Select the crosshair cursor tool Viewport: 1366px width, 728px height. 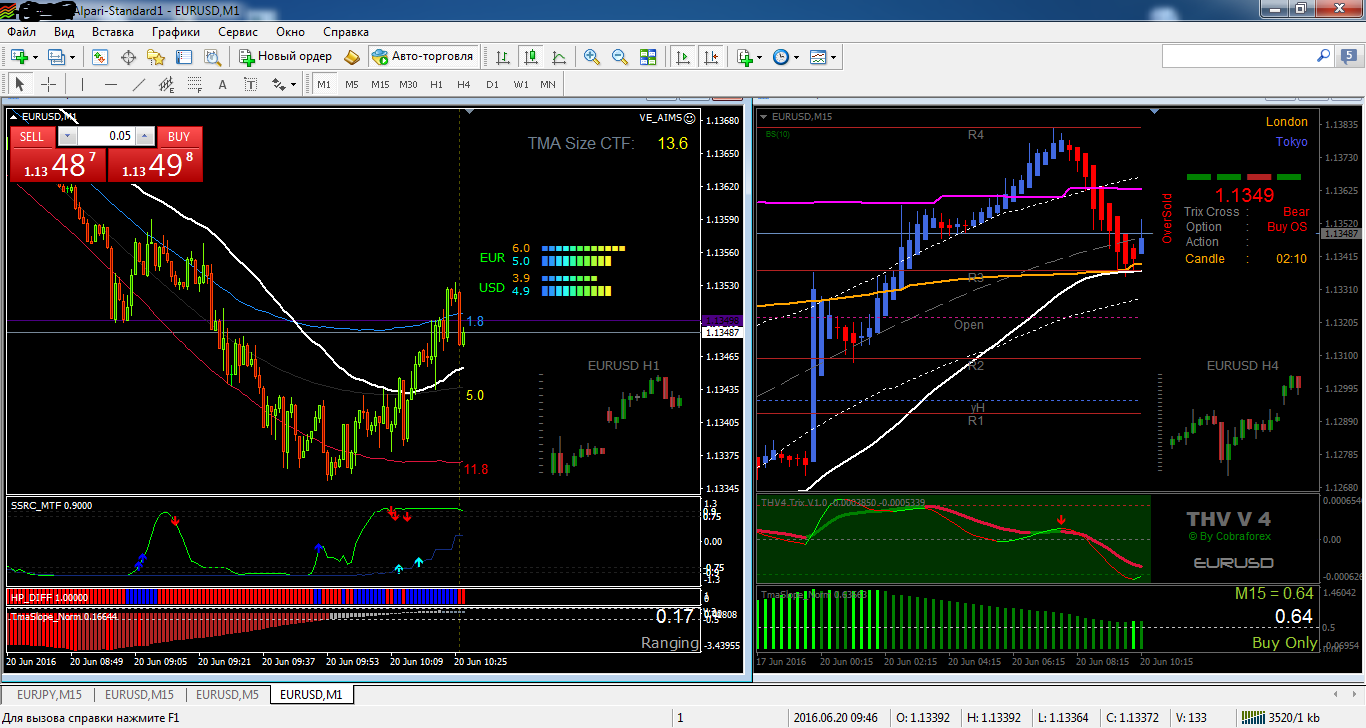(48, 84)
